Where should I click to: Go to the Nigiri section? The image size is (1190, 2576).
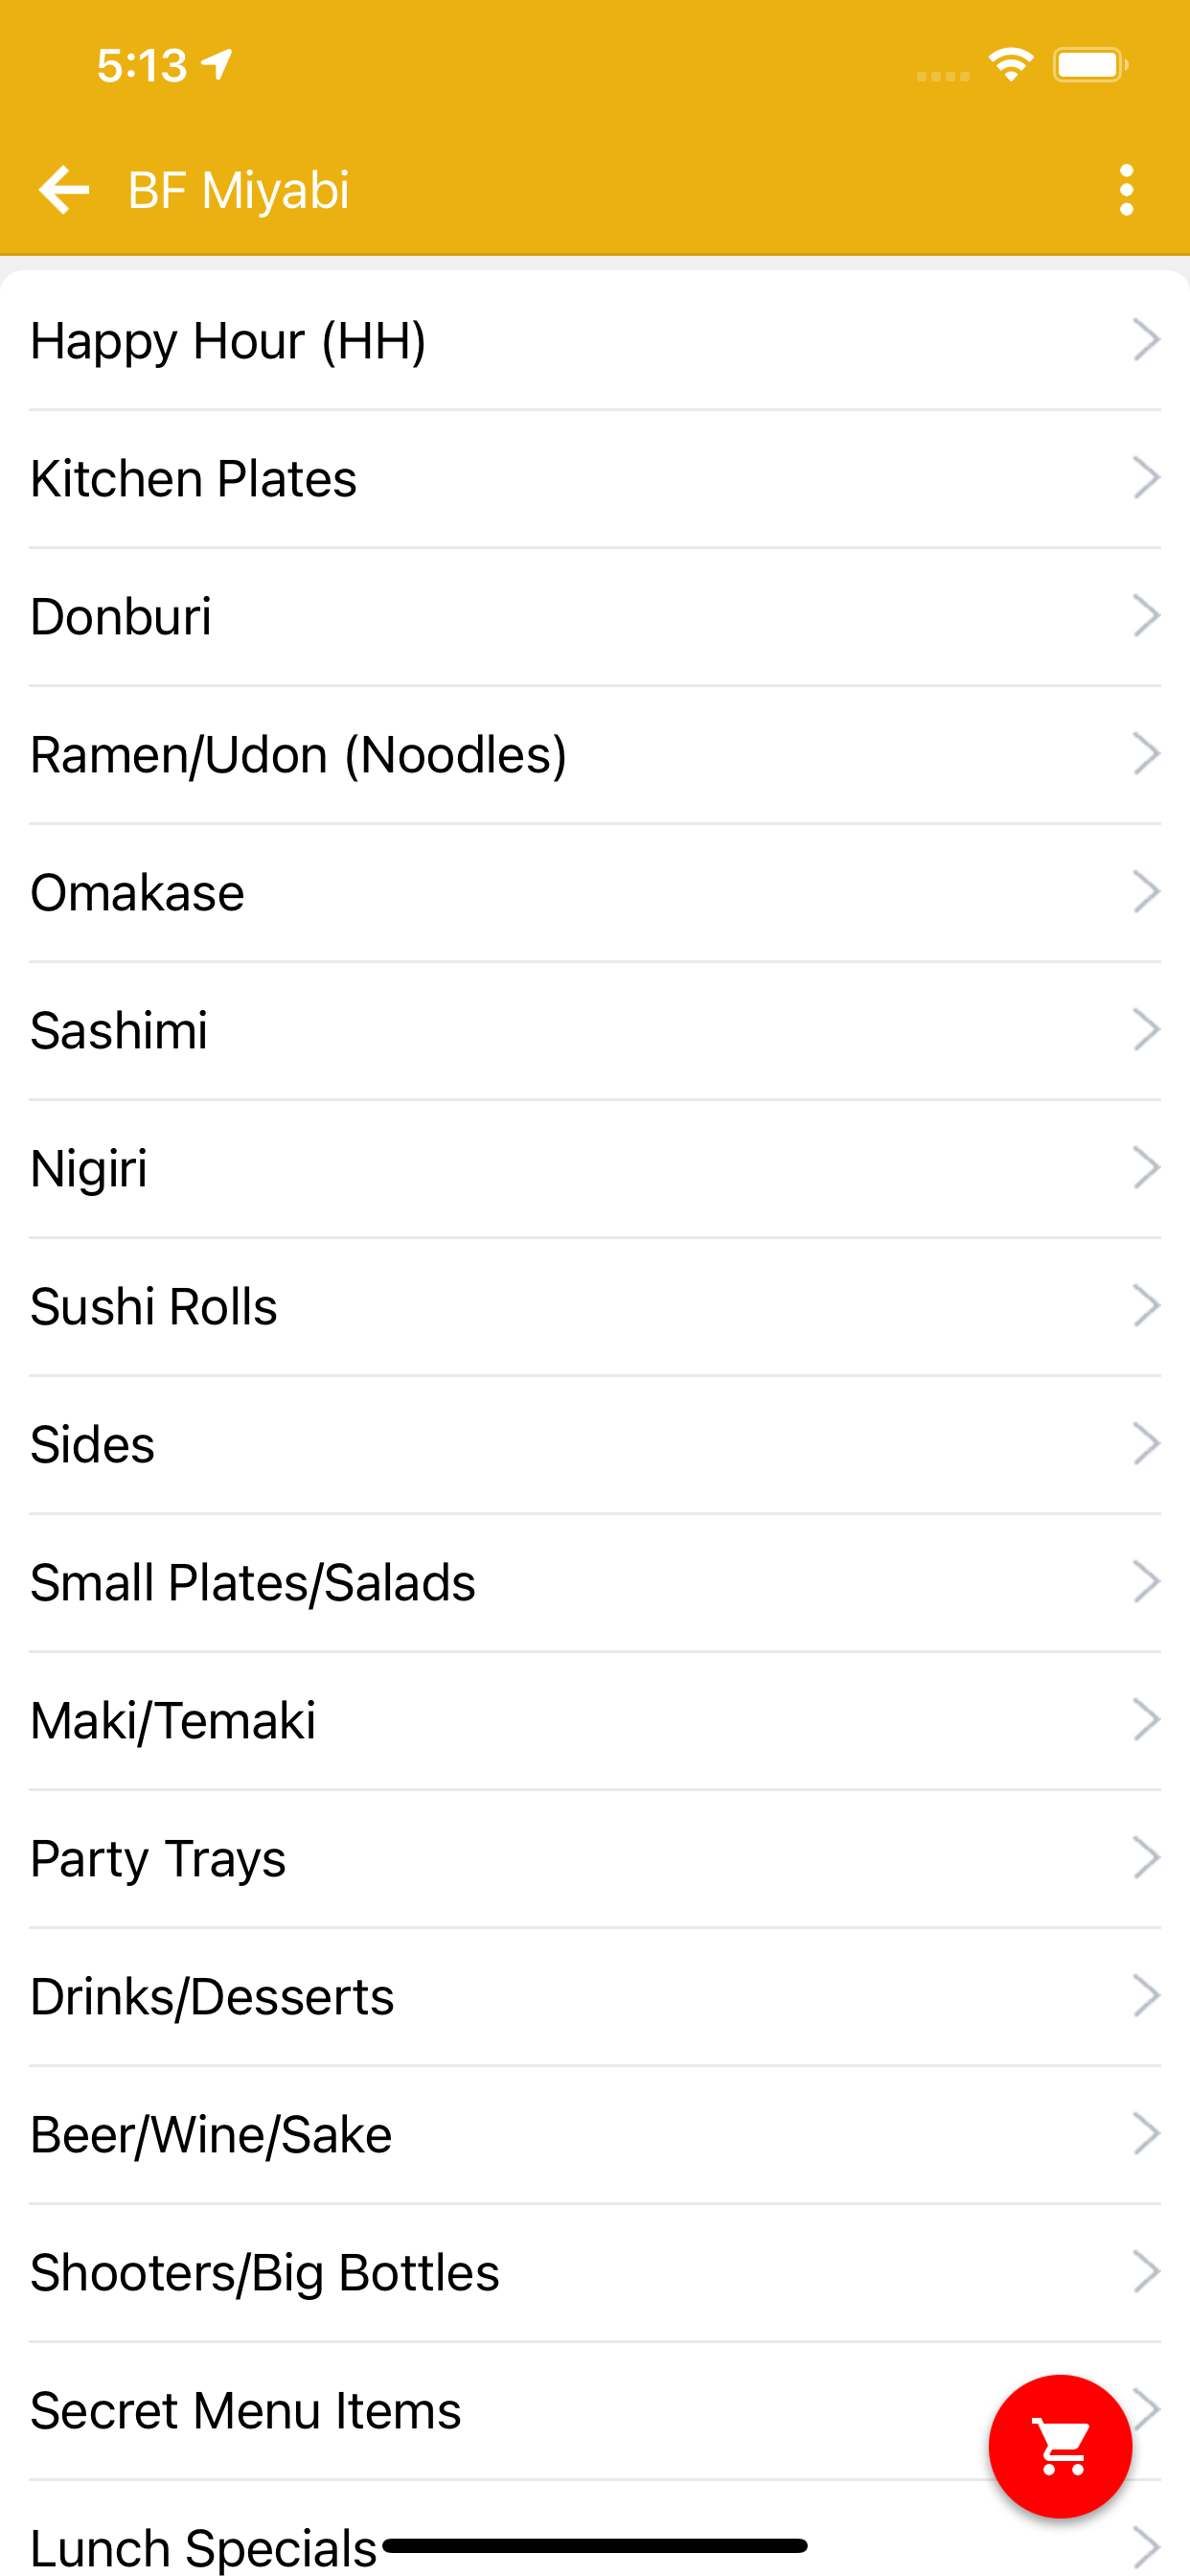point(89,1168)
